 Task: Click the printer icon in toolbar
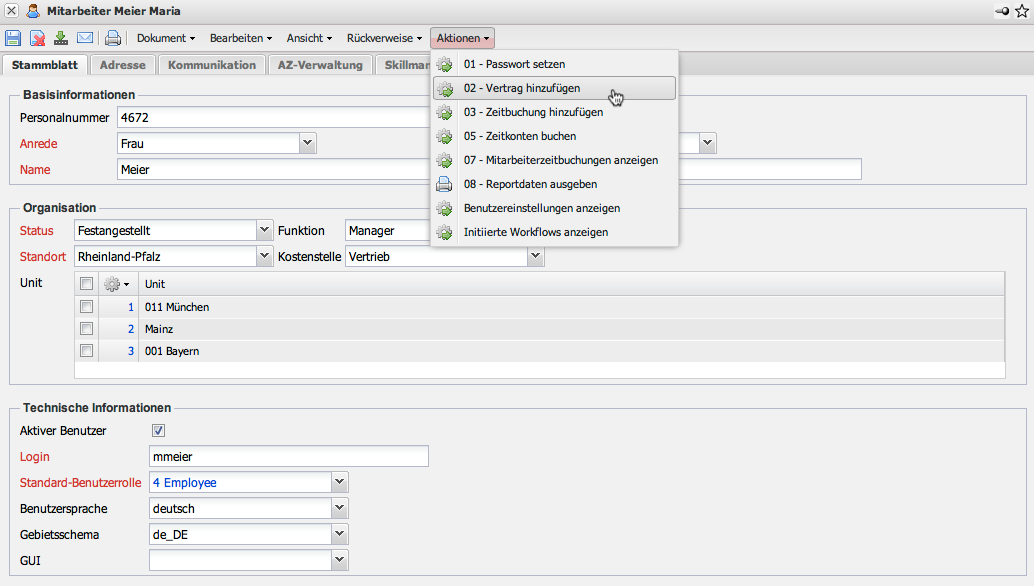[113, 38]
